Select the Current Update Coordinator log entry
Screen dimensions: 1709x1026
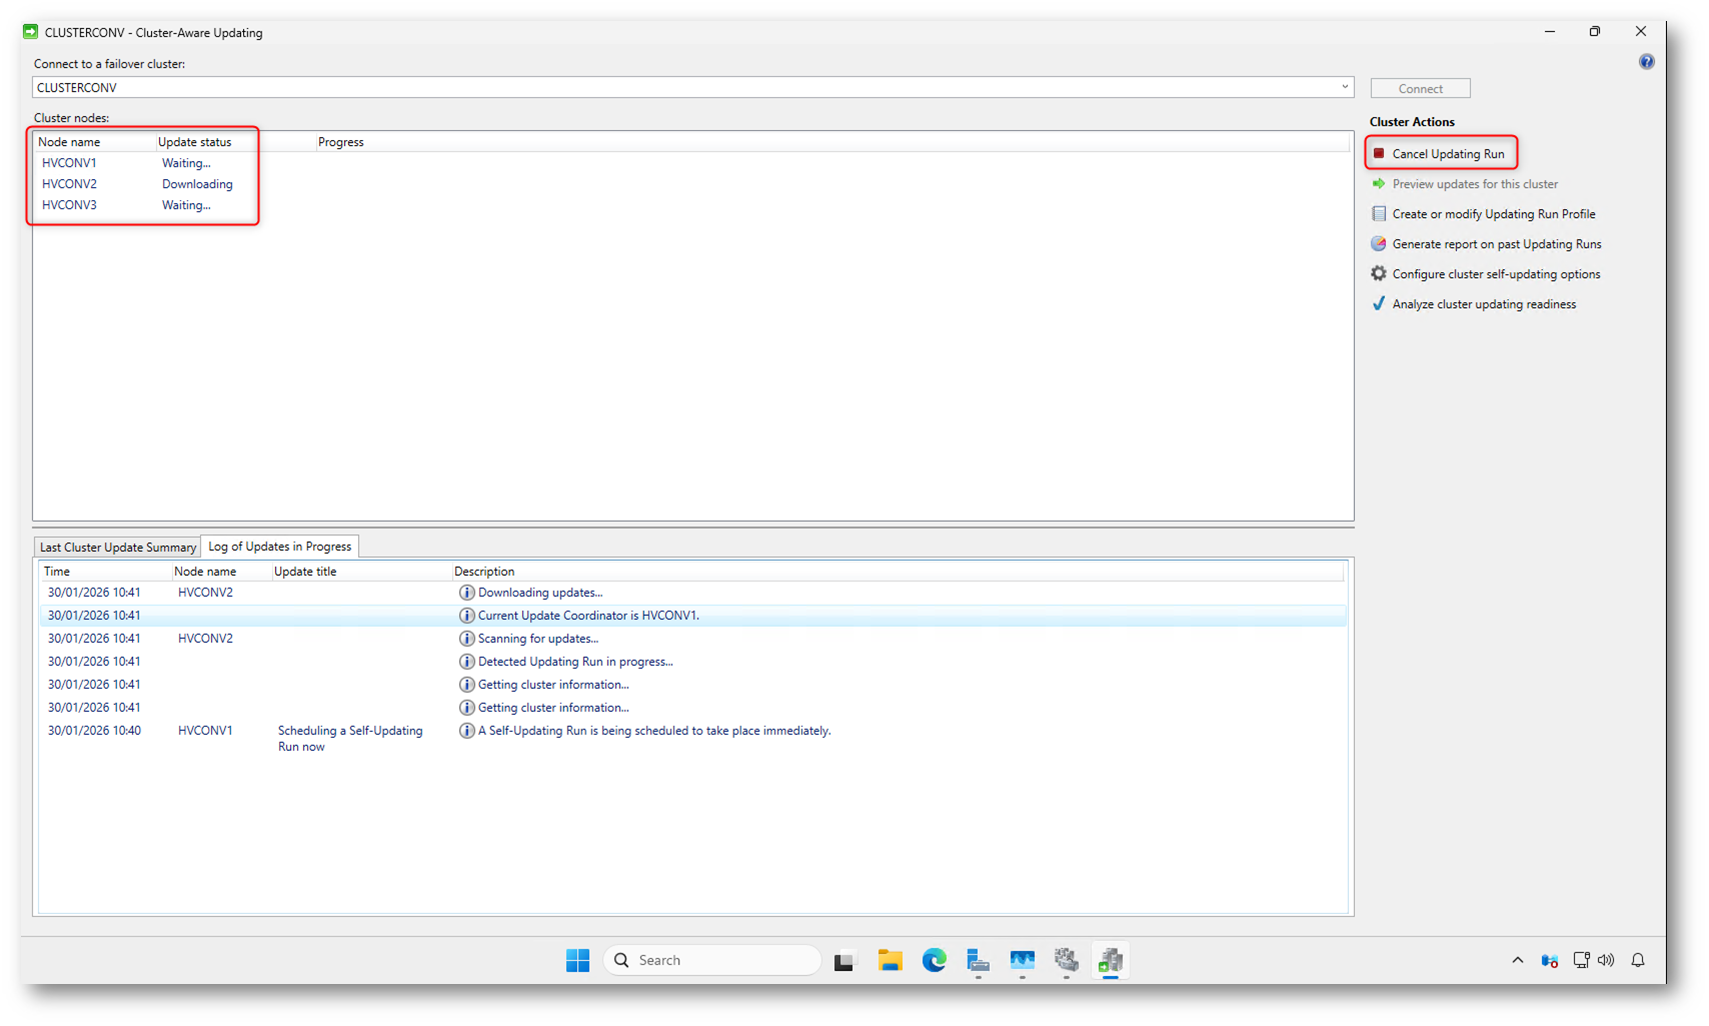coord(588,616)
